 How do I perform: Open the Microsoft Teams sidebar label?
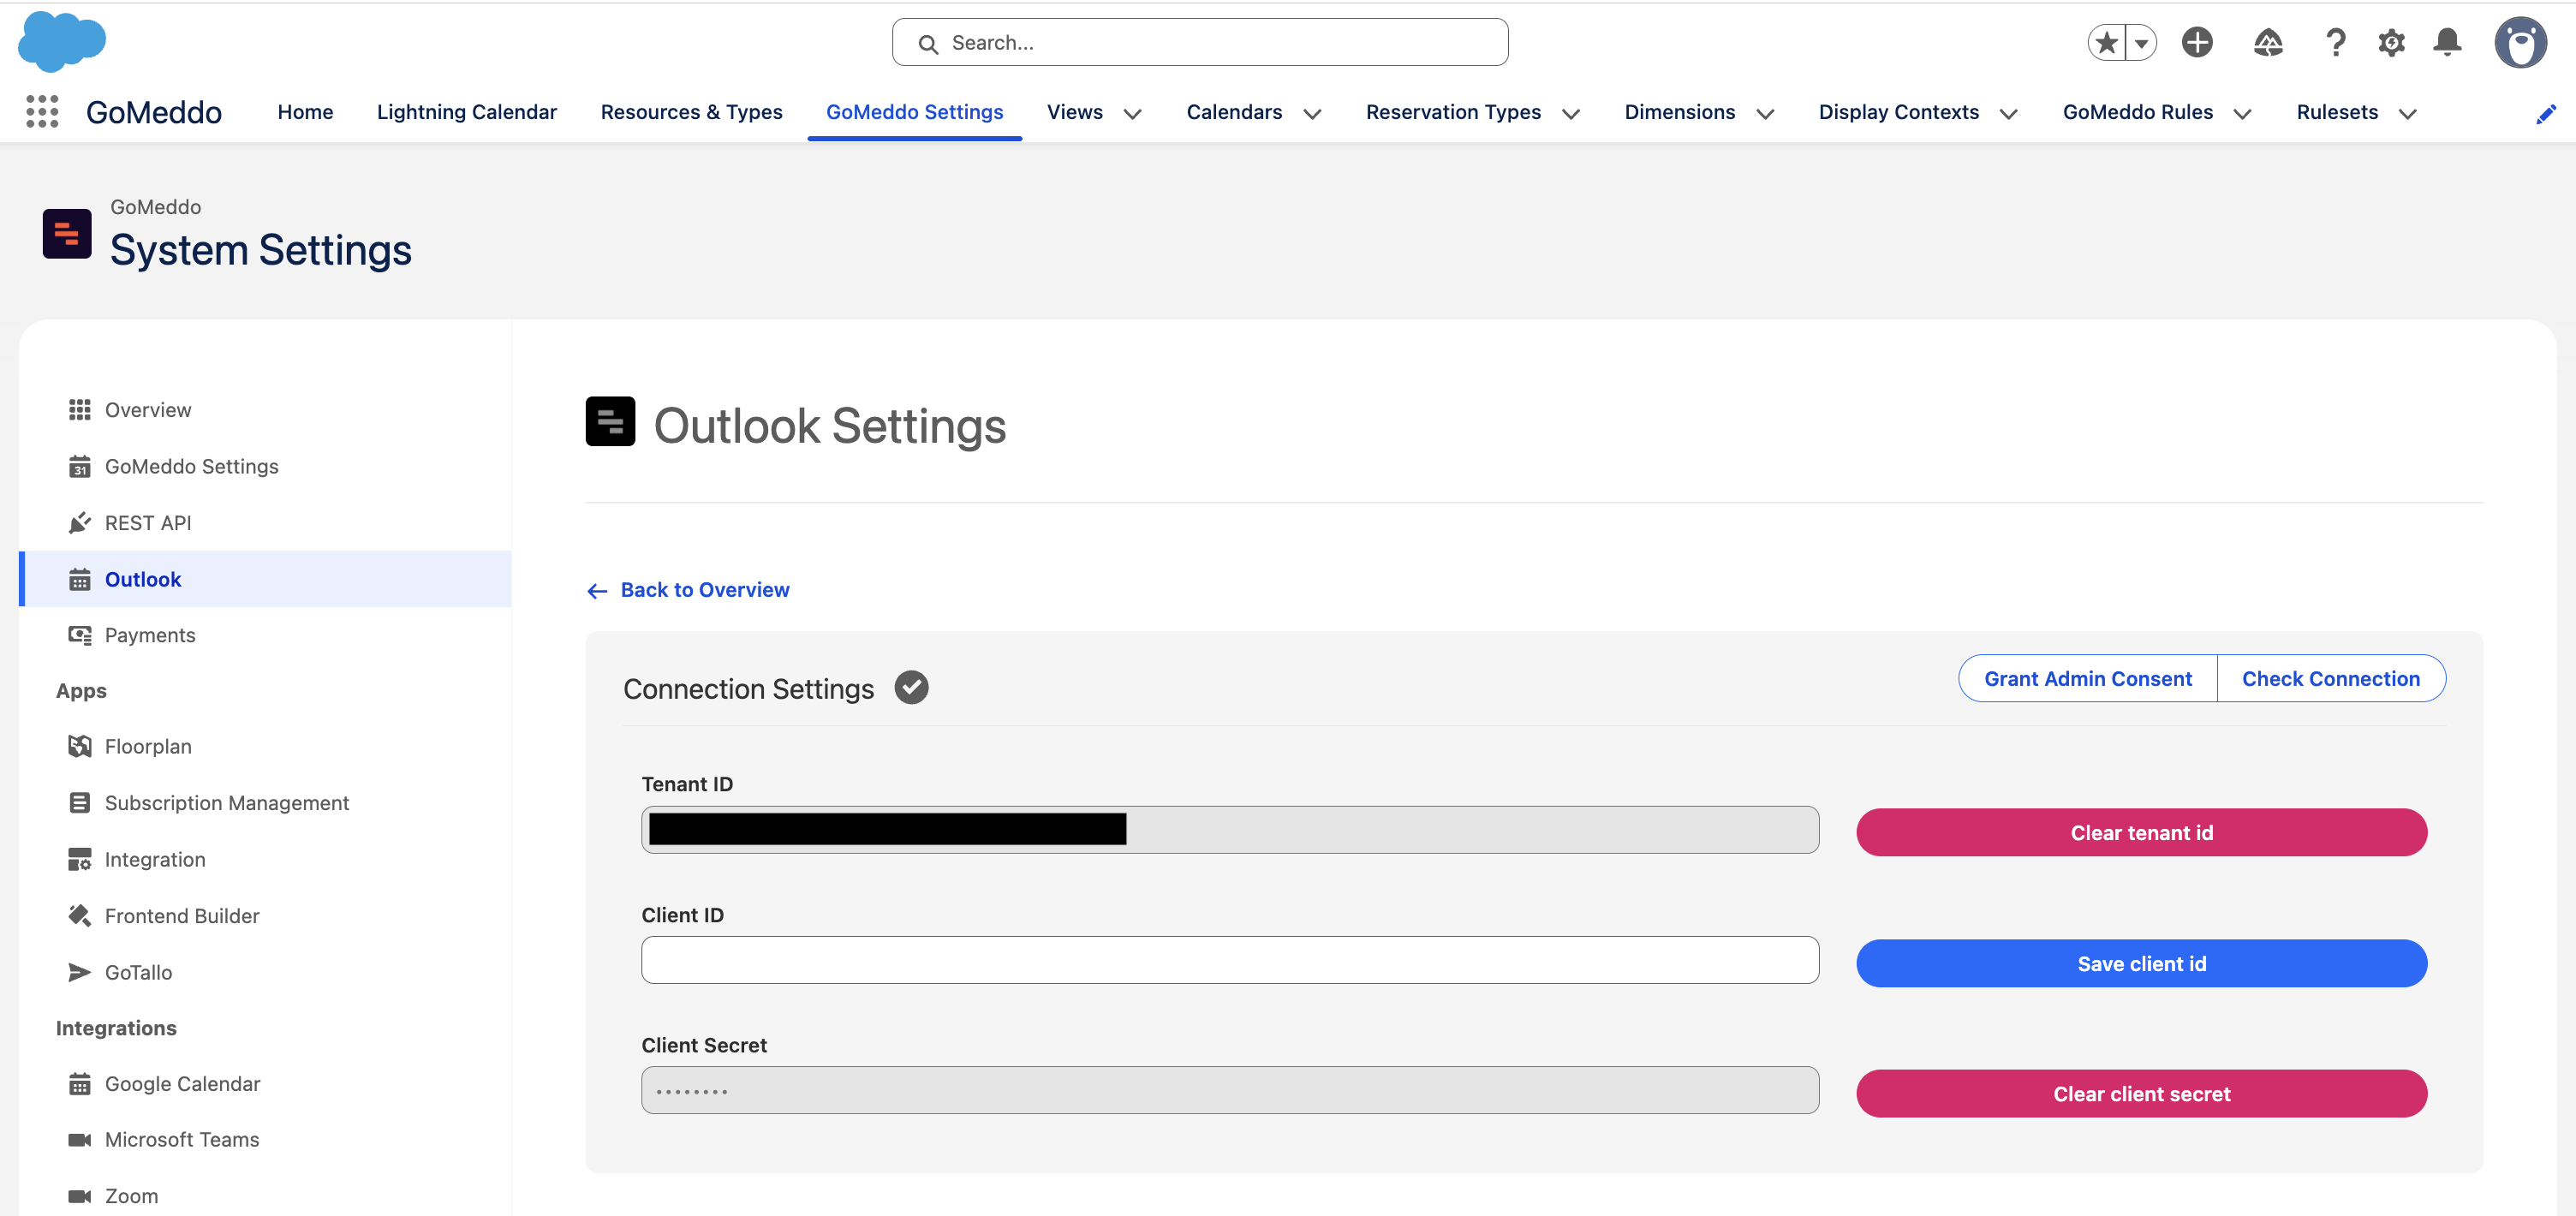[182, 1140]
